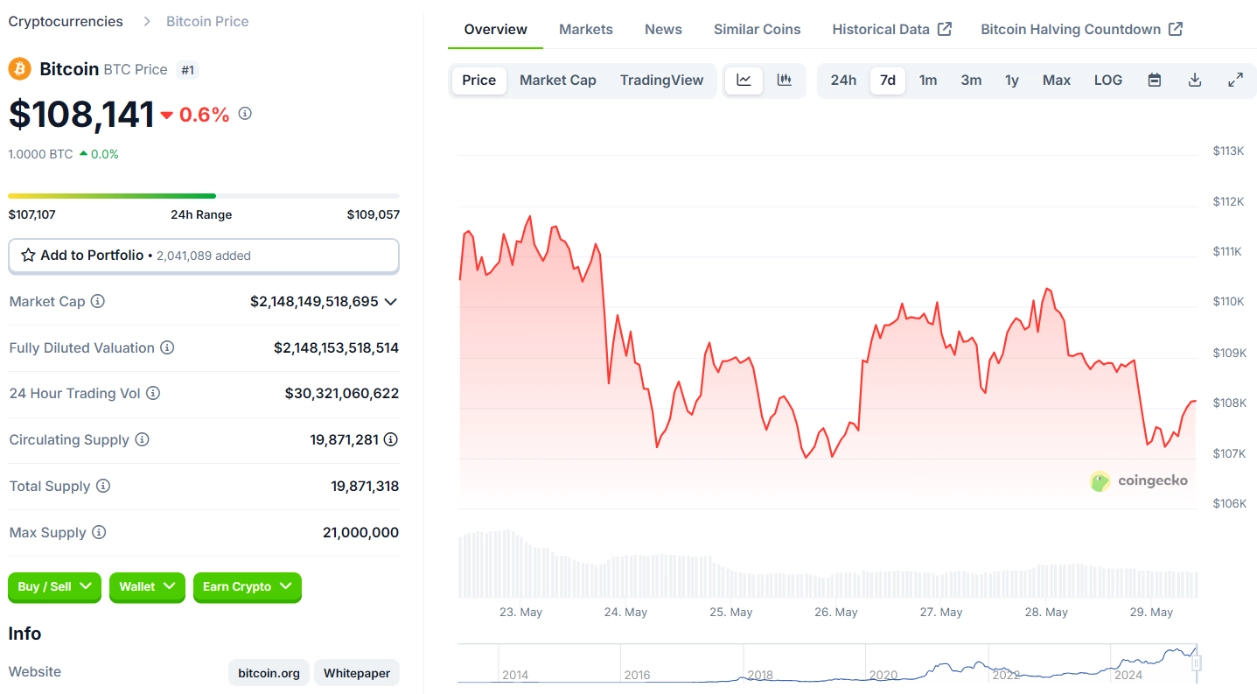Click the $109,057 range high value
Screen dimensions: 1257x694
pos(373,215)
